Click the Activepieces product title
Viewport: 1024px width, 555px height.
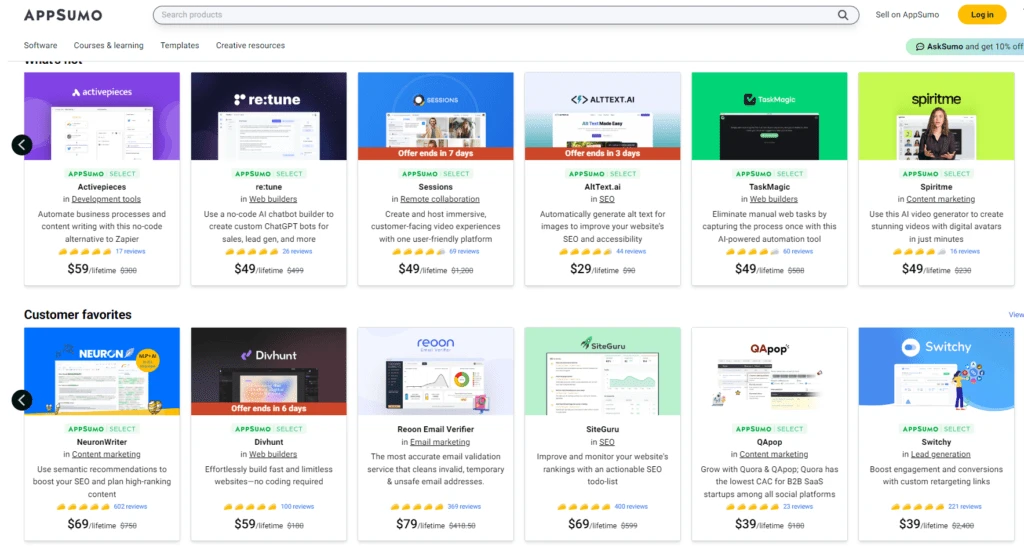pyautogui.click(x=102, y=187)
